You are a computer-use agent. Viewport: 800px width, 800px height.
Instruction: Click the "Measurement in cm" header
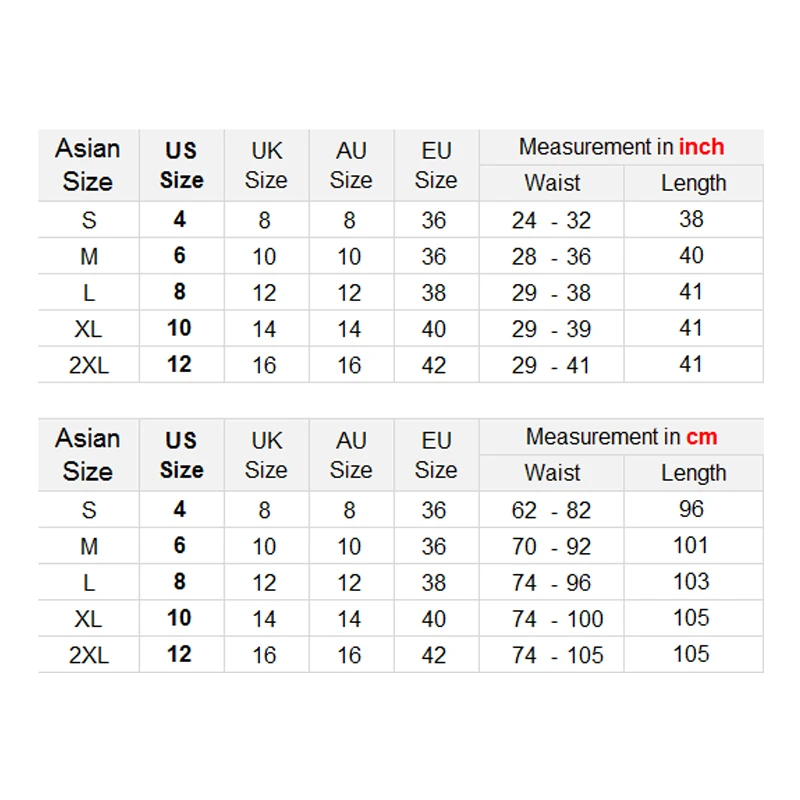tap(621, 437)
